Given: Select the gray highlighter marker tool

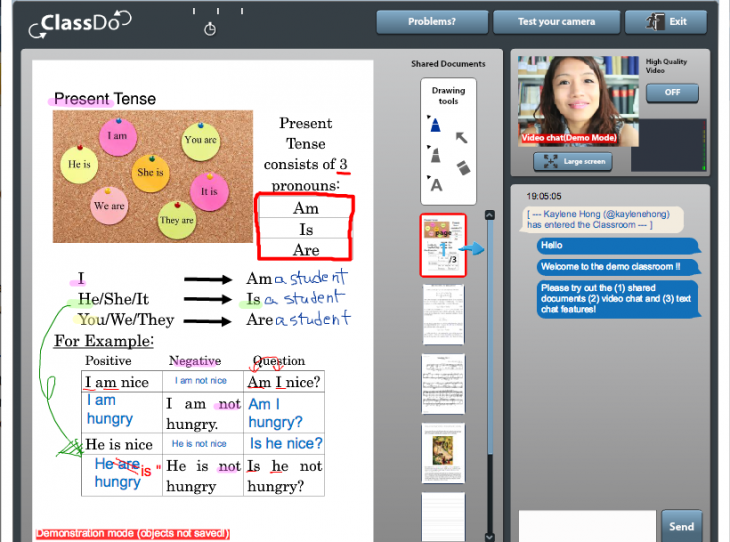Looking at the screenshot, I should [x=435, y=155].
